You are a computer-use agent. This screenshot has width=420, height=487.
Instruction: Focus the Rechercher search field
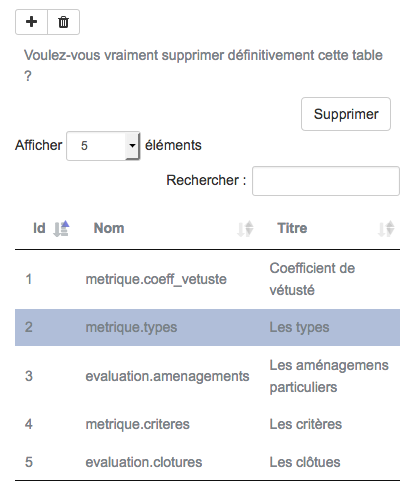(326, 181)
